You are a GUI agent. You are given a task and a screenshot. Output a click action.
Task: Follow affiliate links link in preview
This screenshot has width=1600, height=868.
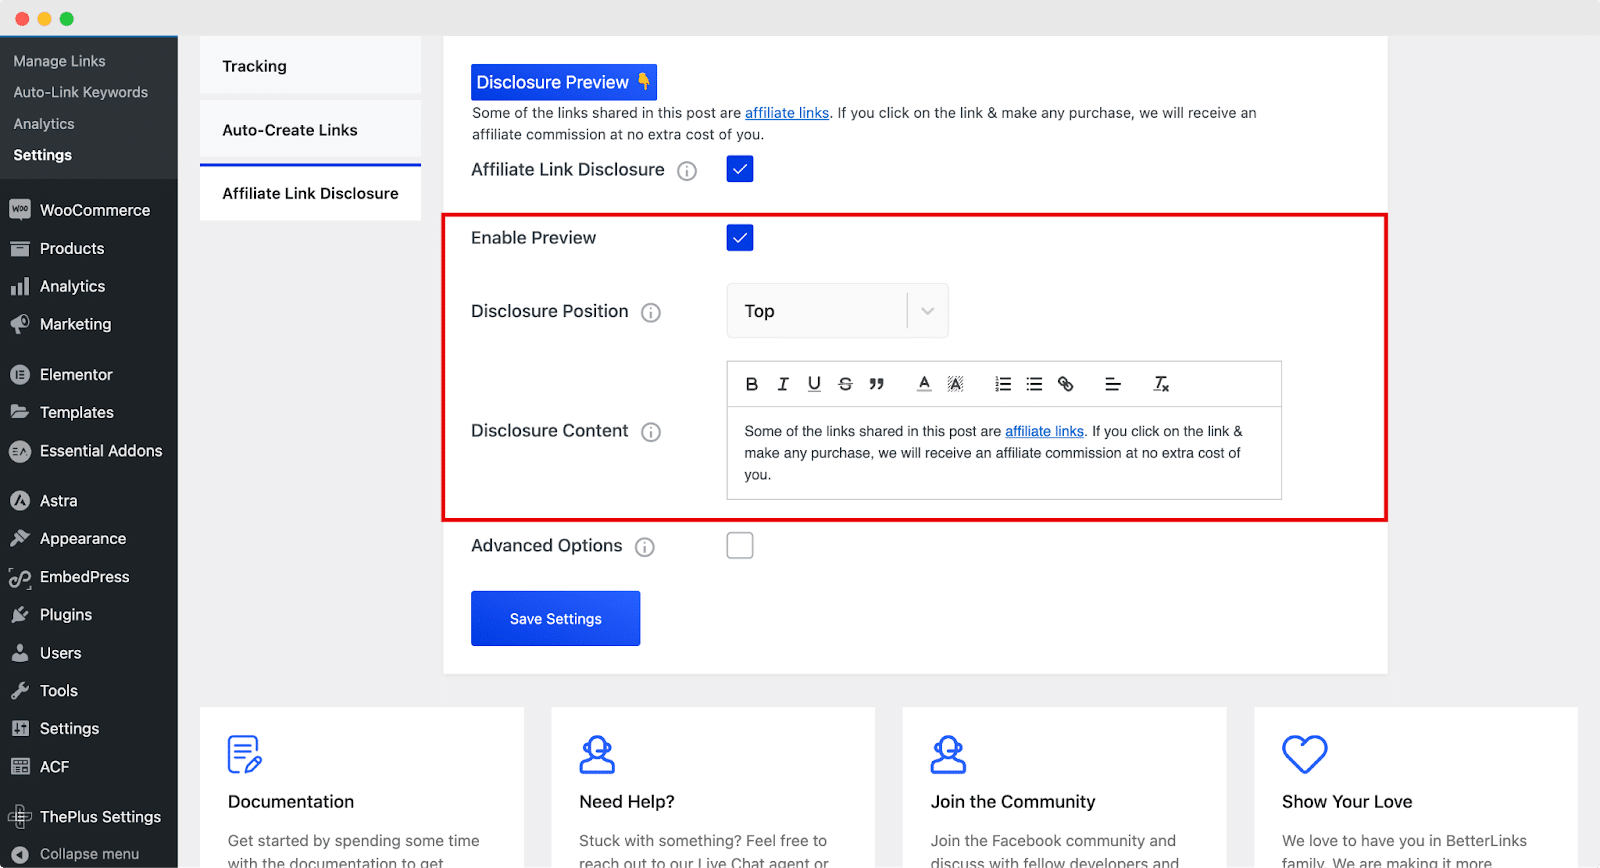click(x=787, y=113)
